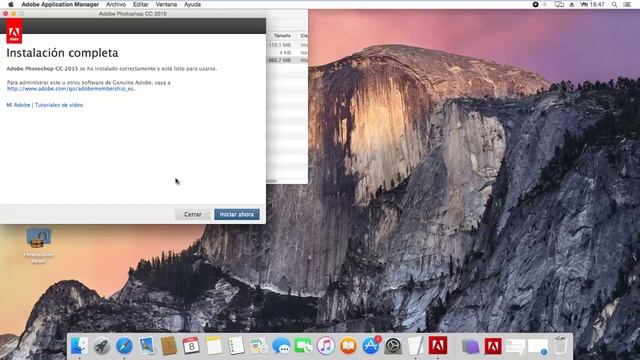Click the Instalación completa heading
This screenshot has height=360, width=640.
[x=62, y=53]
